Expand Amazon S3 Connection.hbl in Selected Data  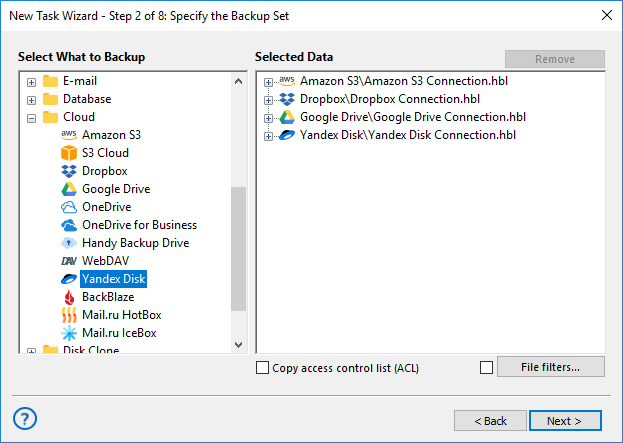click(268, 82)
